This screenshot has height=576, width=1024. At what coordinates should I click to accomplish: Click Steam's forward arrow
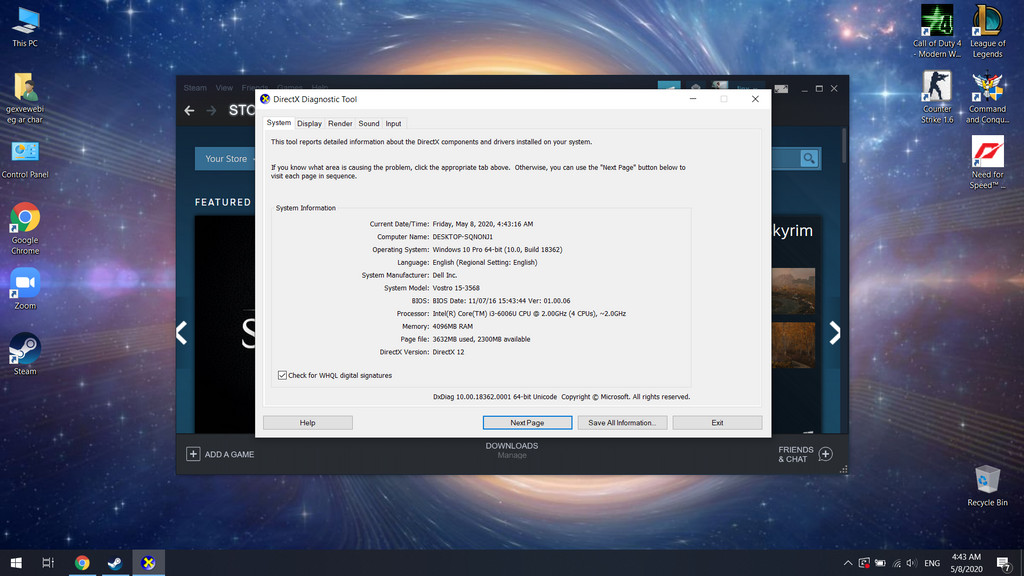pos(211,110)
